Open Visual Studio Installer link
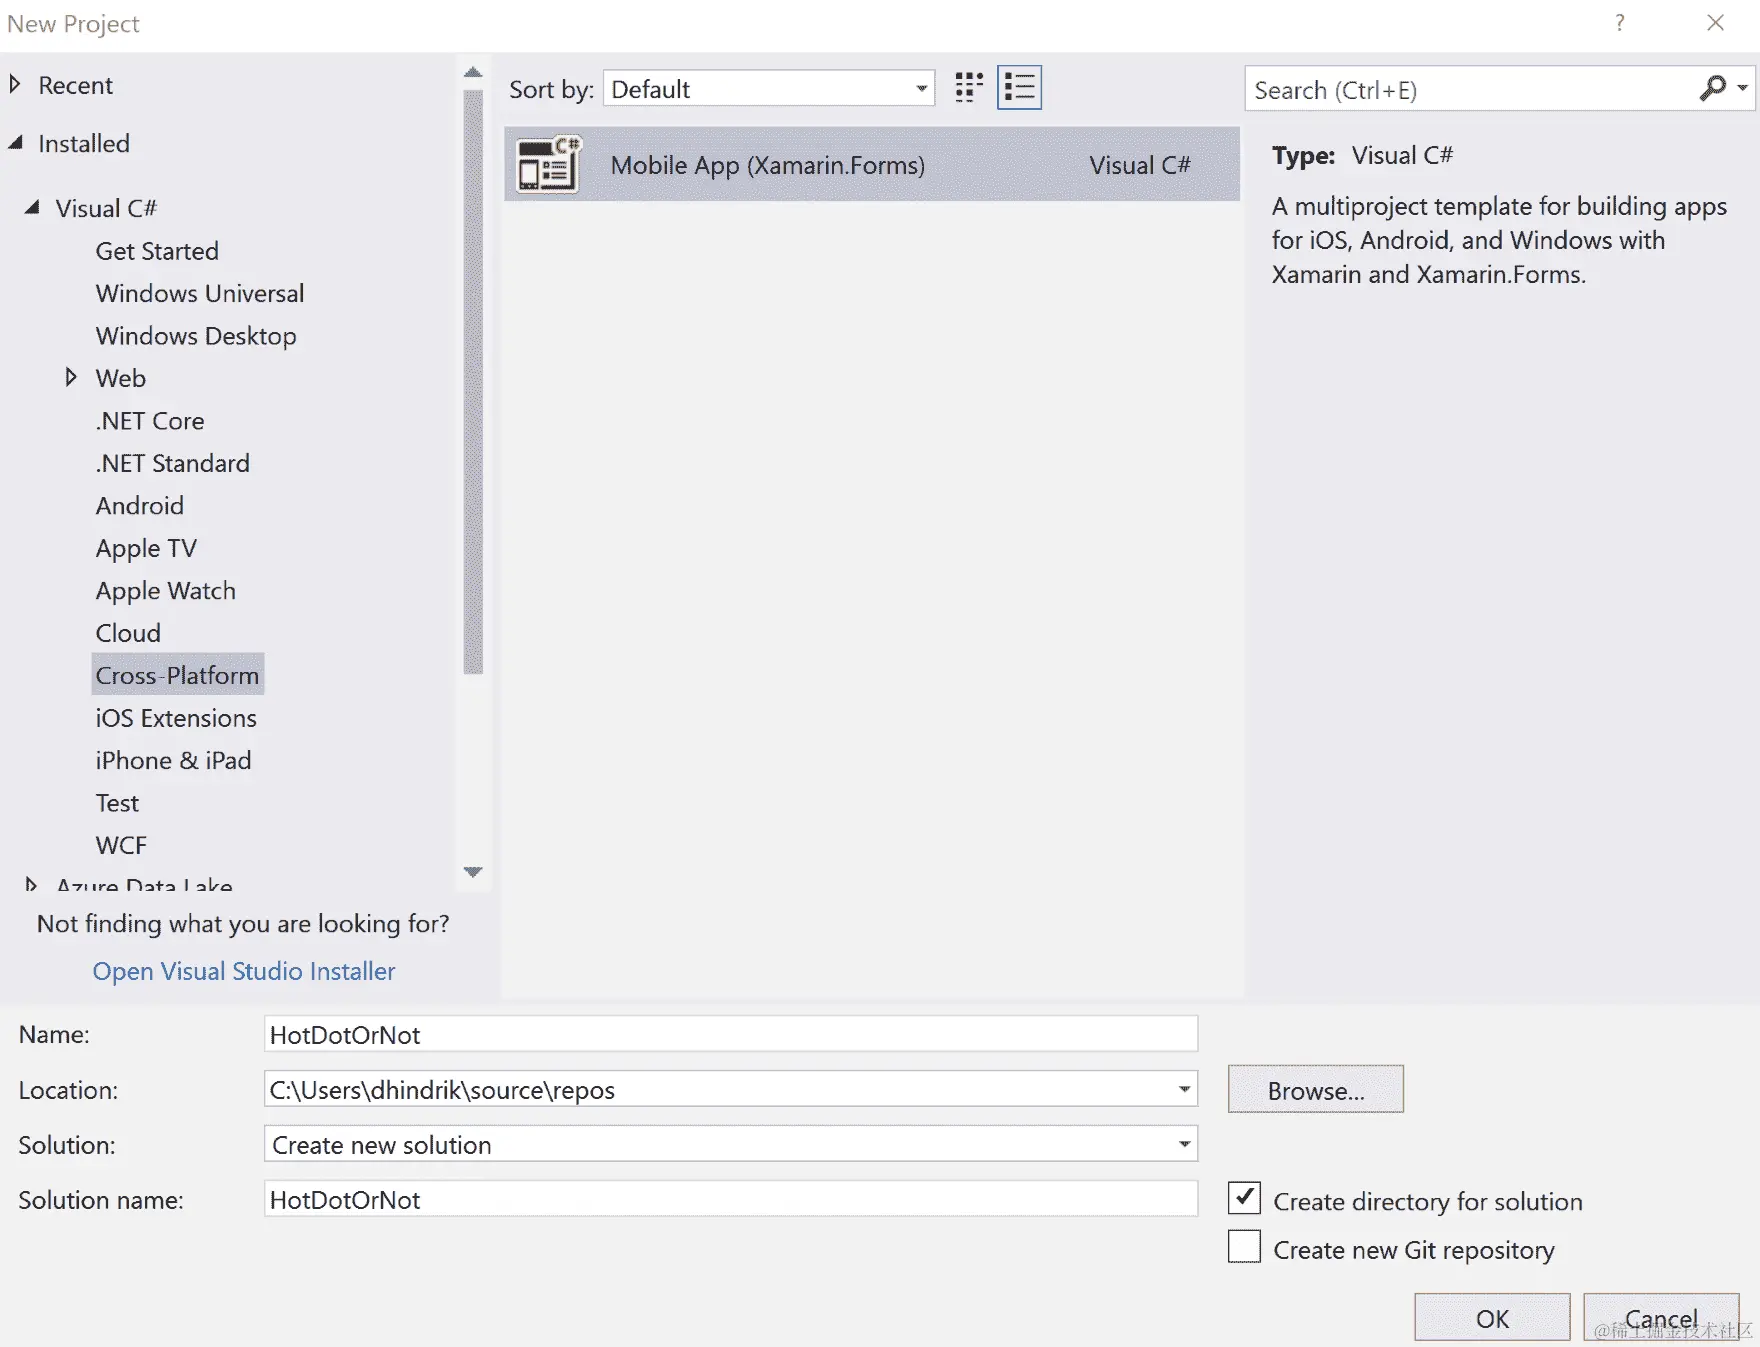This screenshot has height=1347, width=1760. [x=244, y=971]
